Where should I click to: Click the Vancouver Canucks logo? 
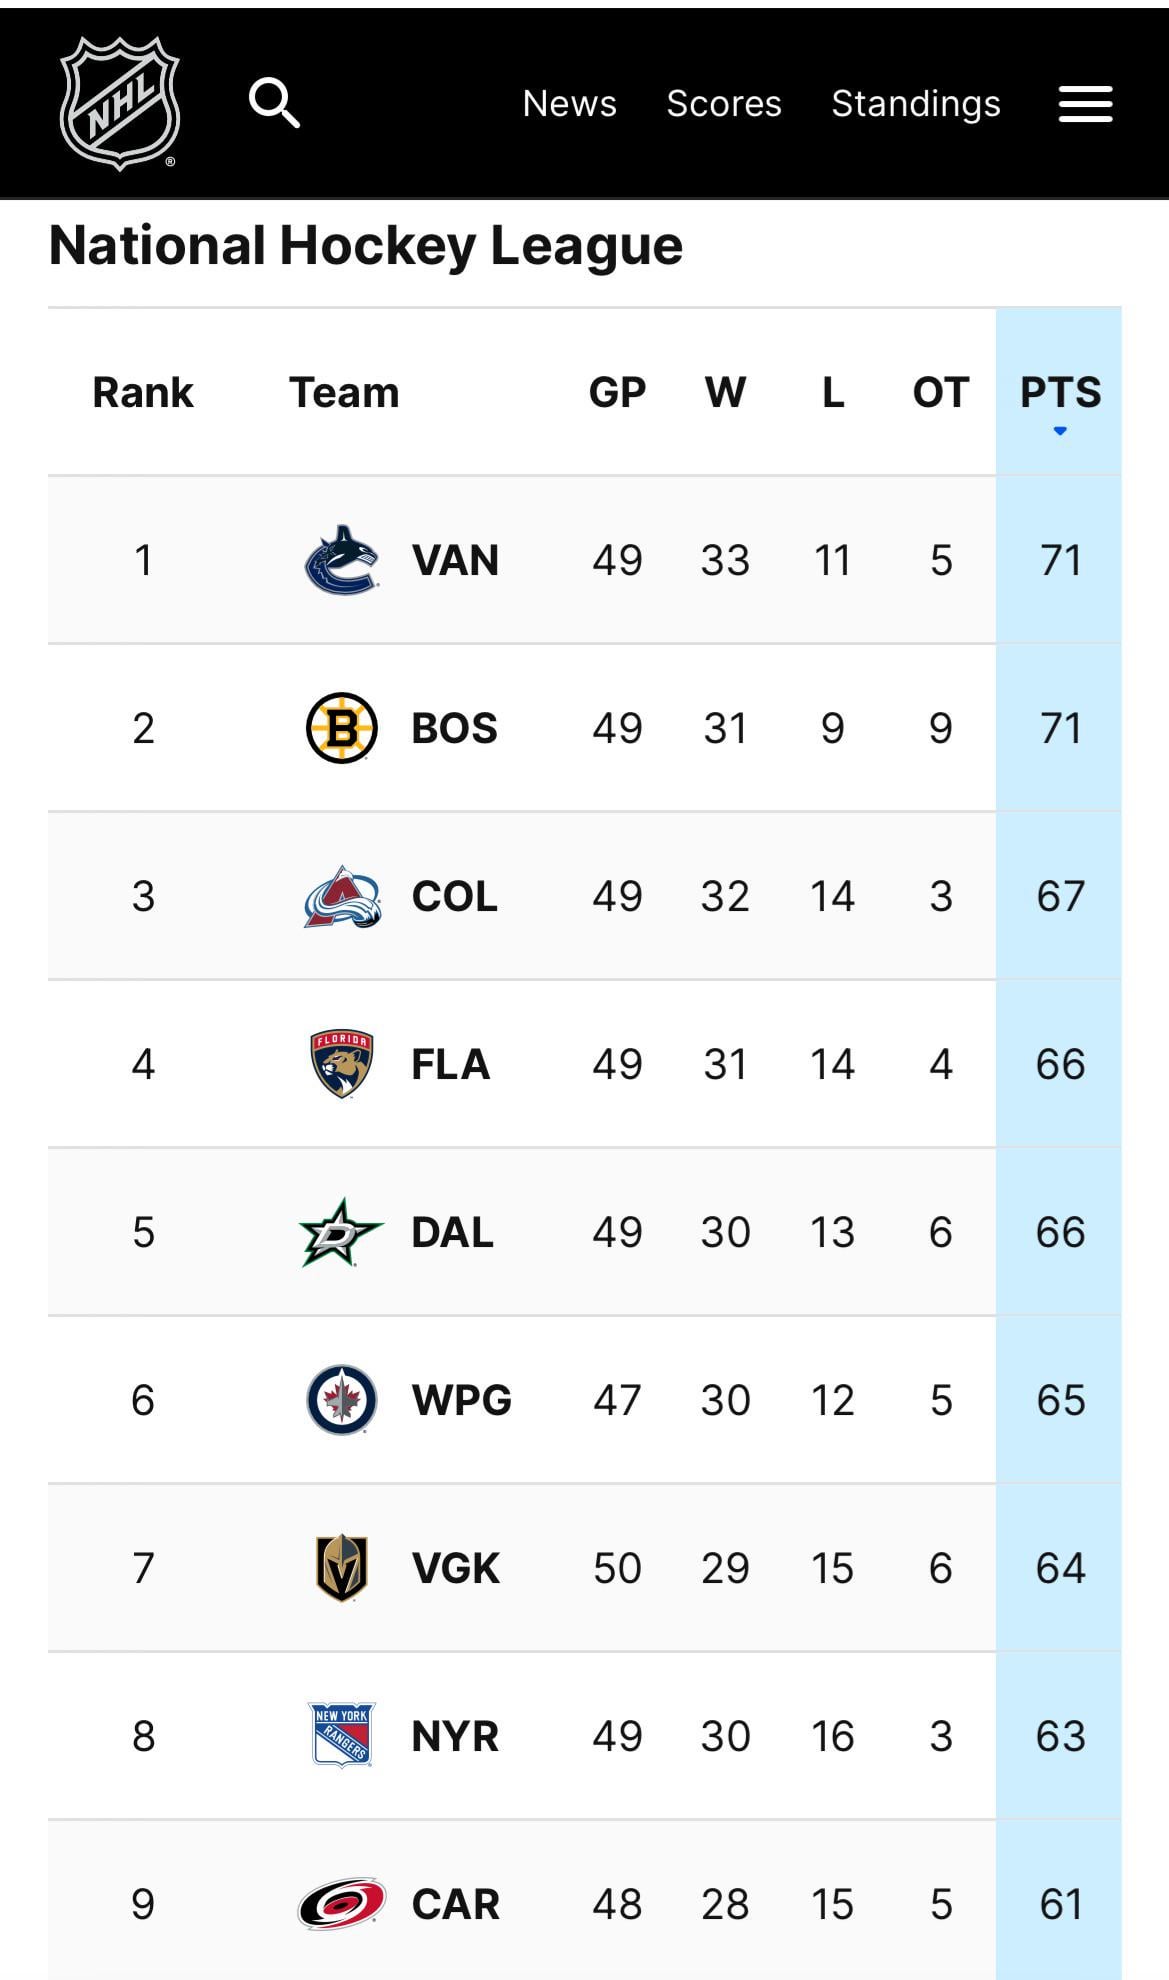341,560
